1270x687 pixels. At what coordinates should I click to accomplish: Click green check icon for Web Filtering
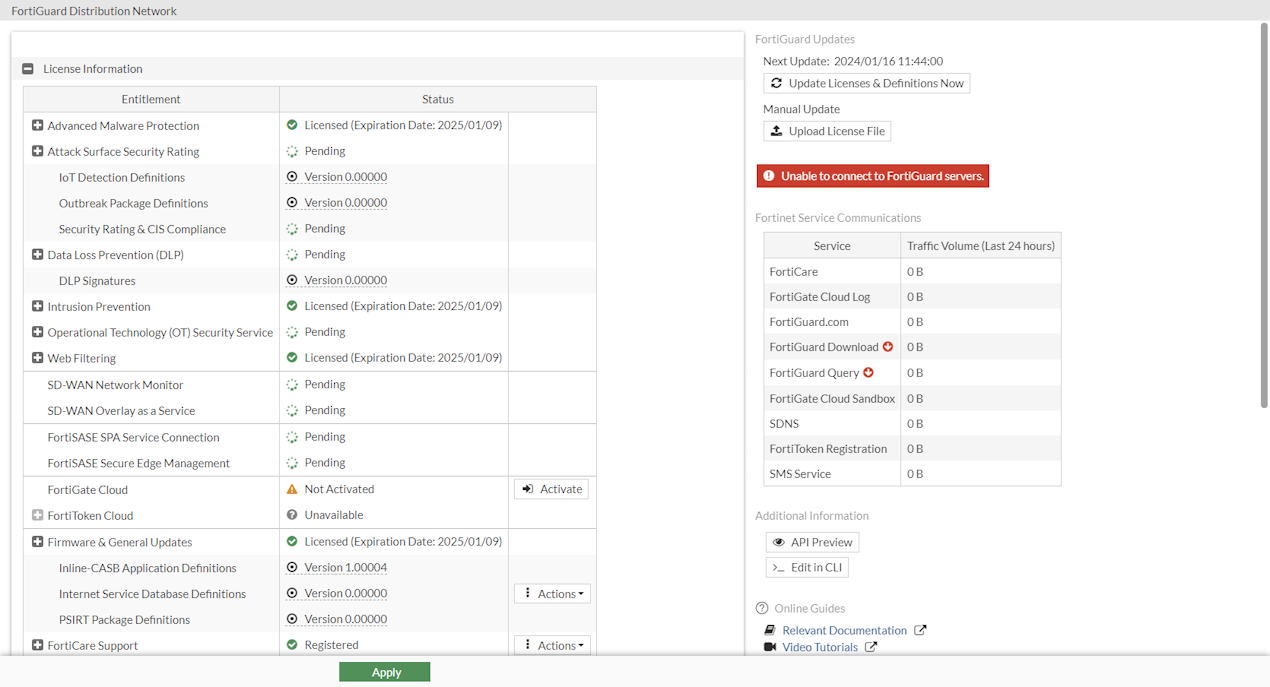pyautogui.click(x=292, y=357)
